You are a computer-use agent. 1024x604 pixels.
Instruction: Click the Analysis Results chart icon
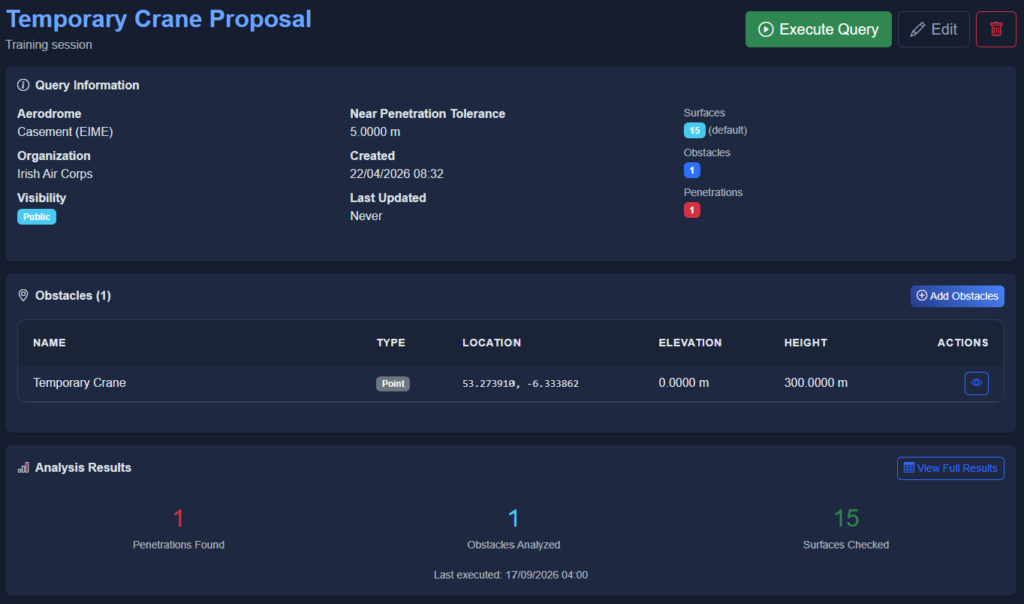point(24,468)
